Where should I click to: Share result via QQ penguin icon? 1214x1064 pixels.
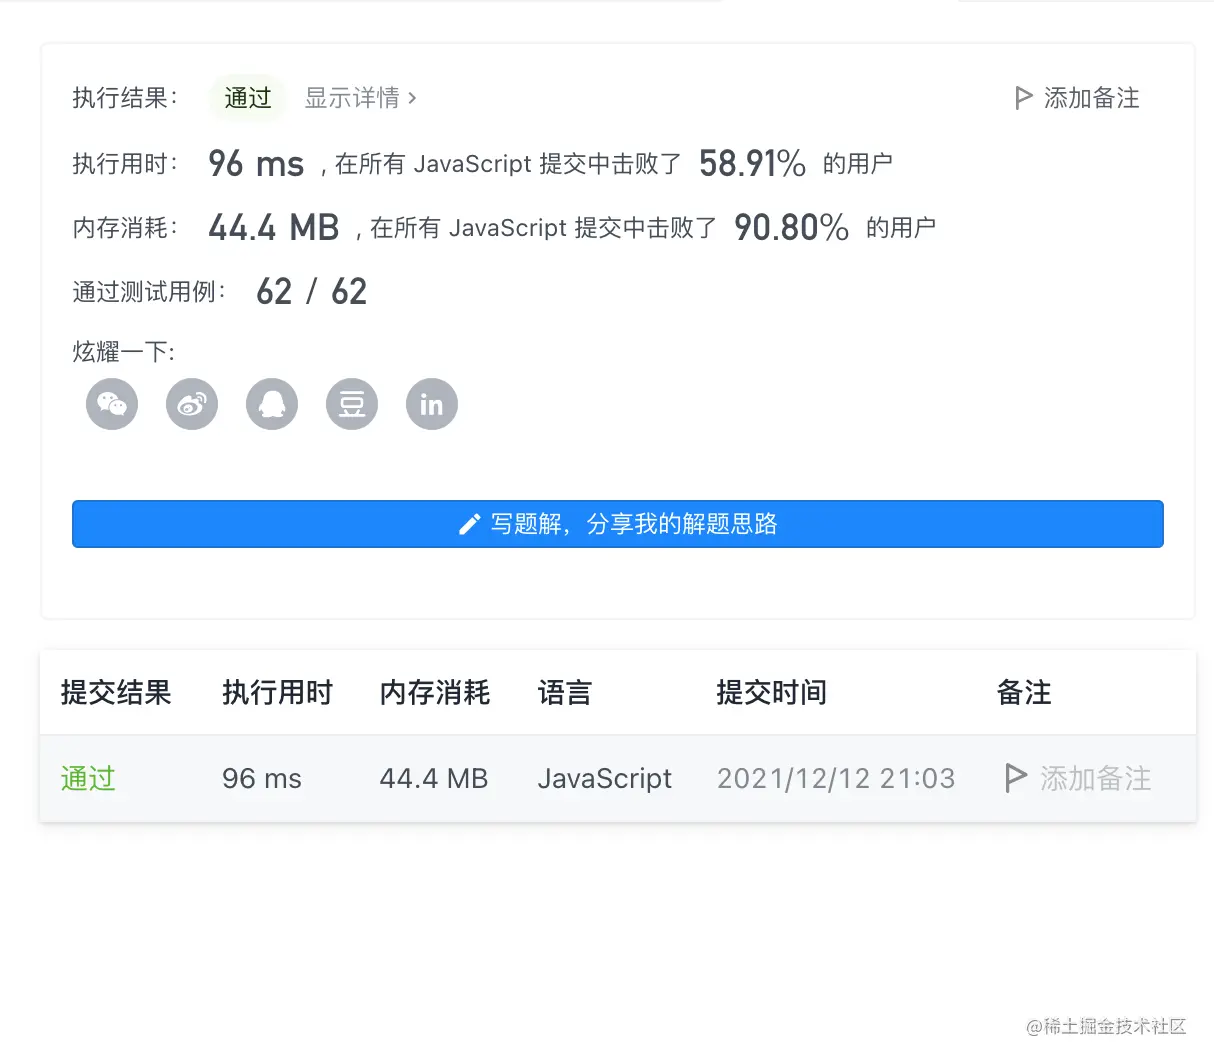pos(272,404)
